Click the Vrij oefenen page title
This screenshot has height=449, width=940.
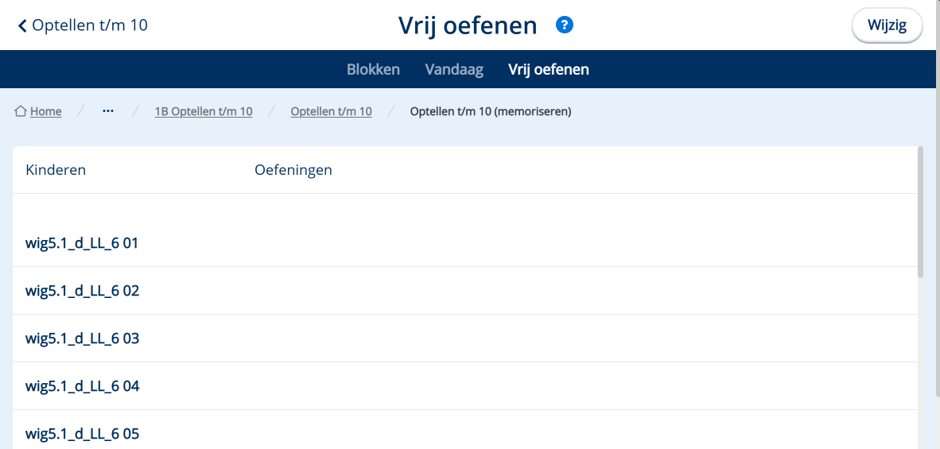coord(468,26)
